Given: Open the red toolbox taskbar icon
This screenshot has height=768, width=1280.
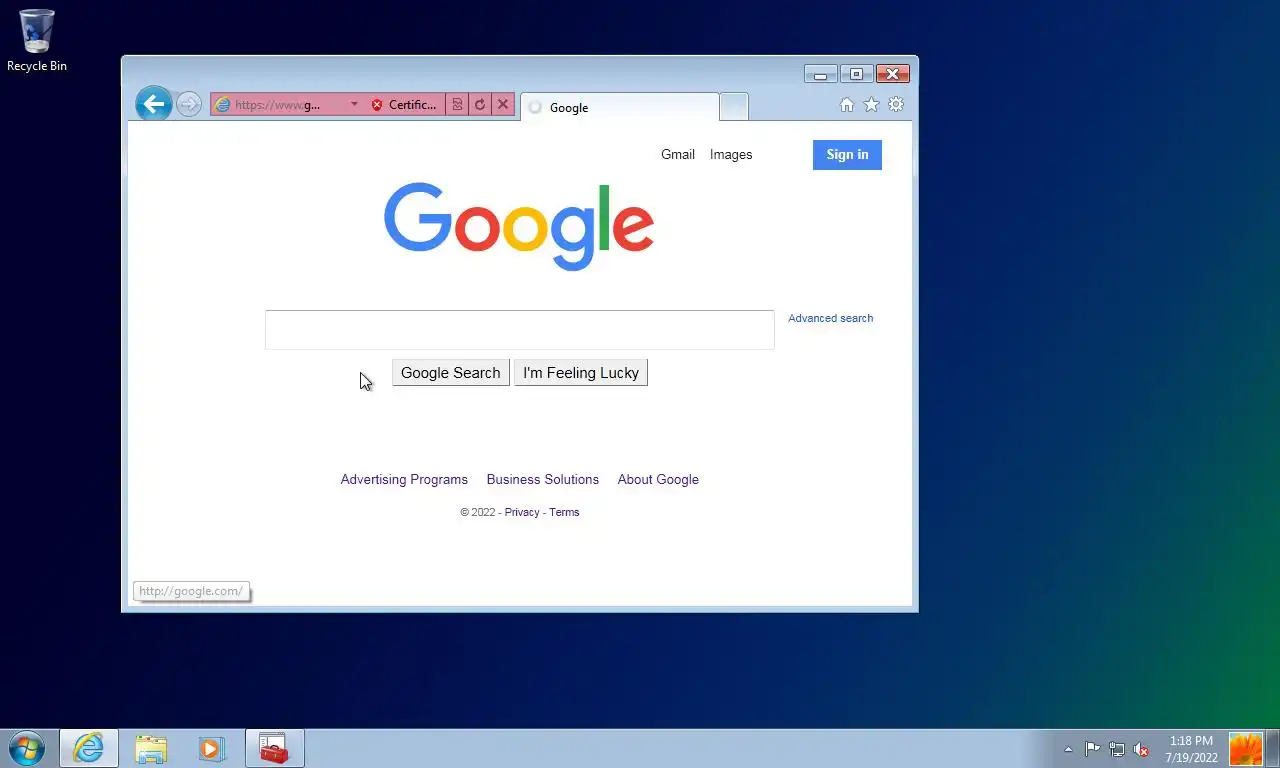Looking at the screenshot, I should (275, 748).
